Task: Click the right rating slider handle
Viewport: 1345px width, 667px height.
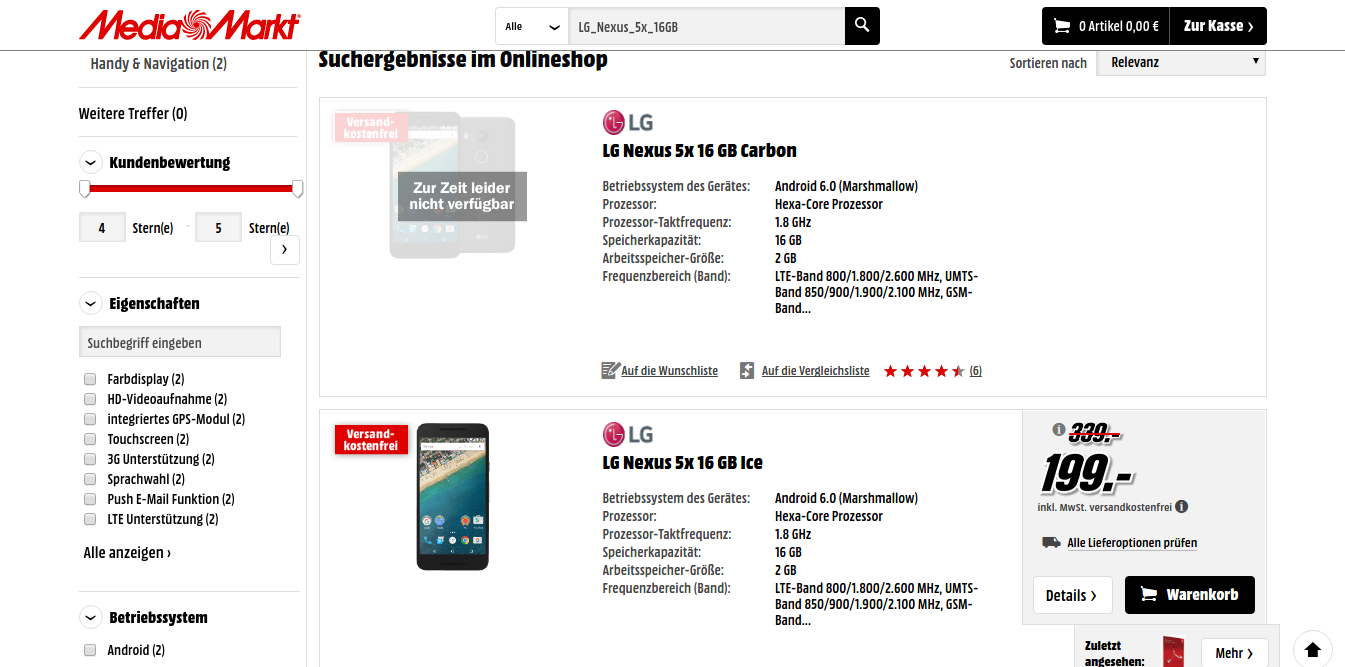Action: coord(297,189)
